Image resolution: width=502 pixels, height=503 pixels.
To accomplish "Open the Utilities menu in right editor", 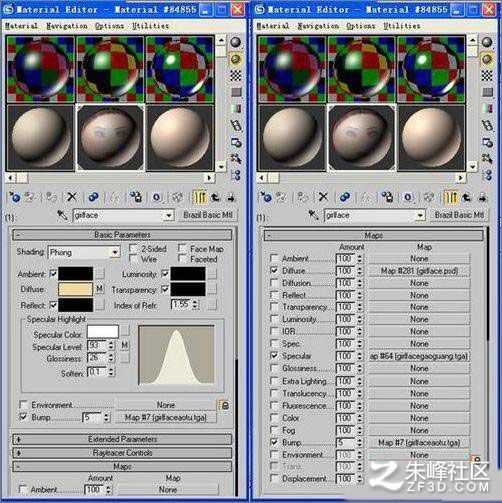I will point(402,26).
